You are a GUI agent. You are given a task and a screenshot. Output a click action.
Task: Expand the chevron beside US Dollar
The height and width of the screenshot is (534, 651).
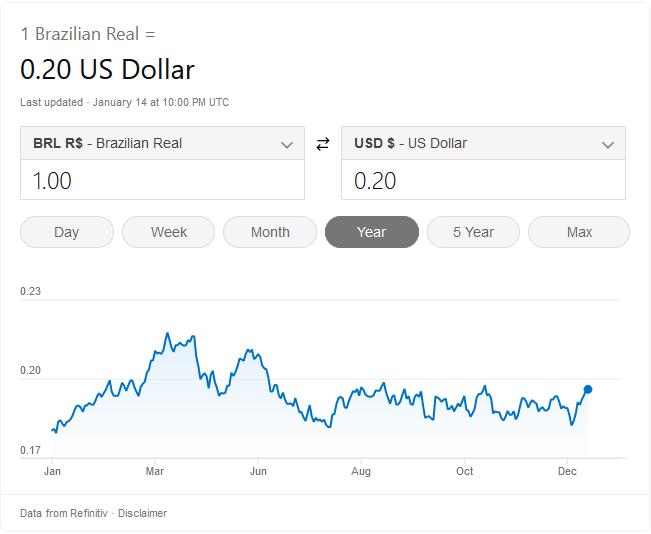pyautogui.click(x=608, y=145)
